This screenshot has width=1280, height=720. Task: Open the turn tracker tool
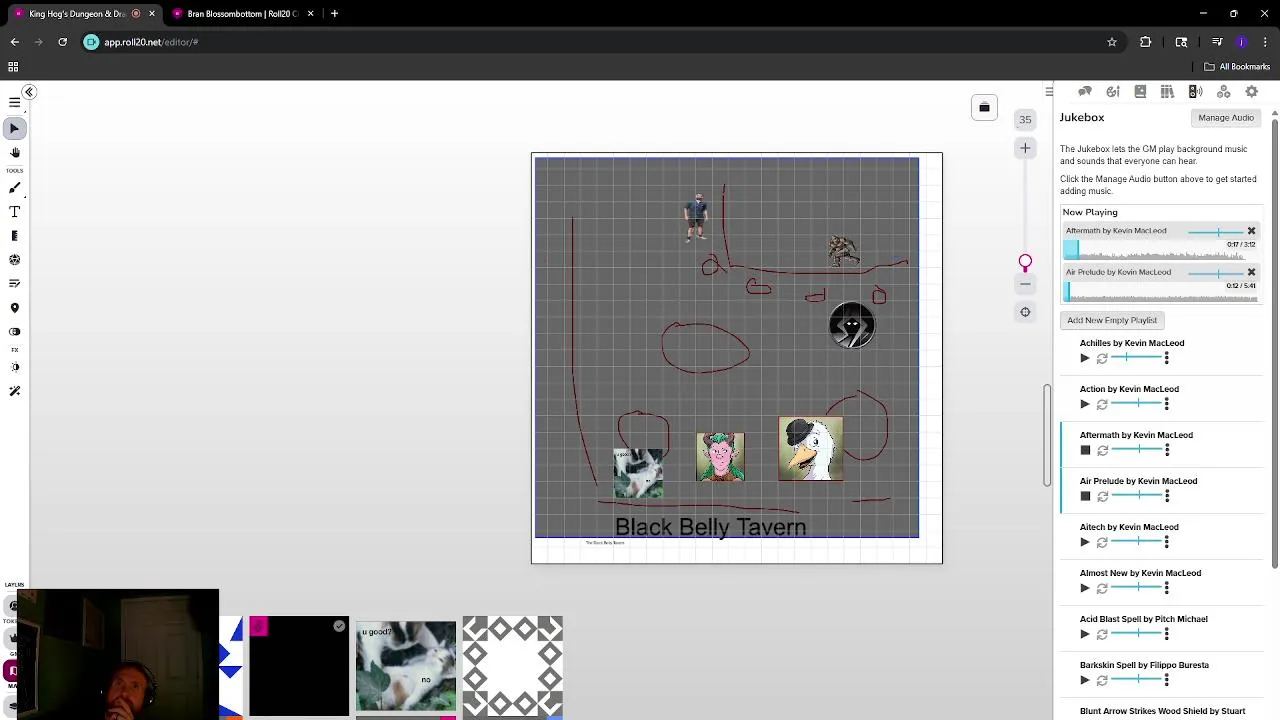(x=14, y=284)
